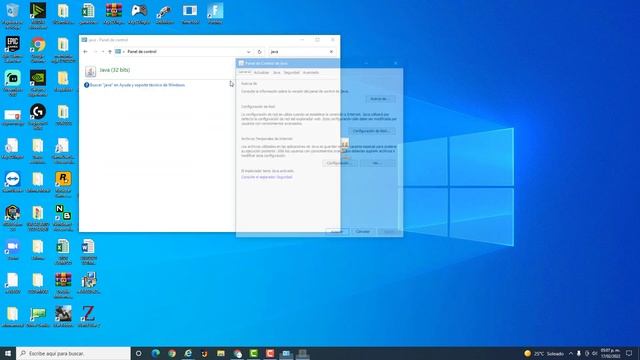
Task: Switch to the Actualizar tab
Action: click(261, 73)
